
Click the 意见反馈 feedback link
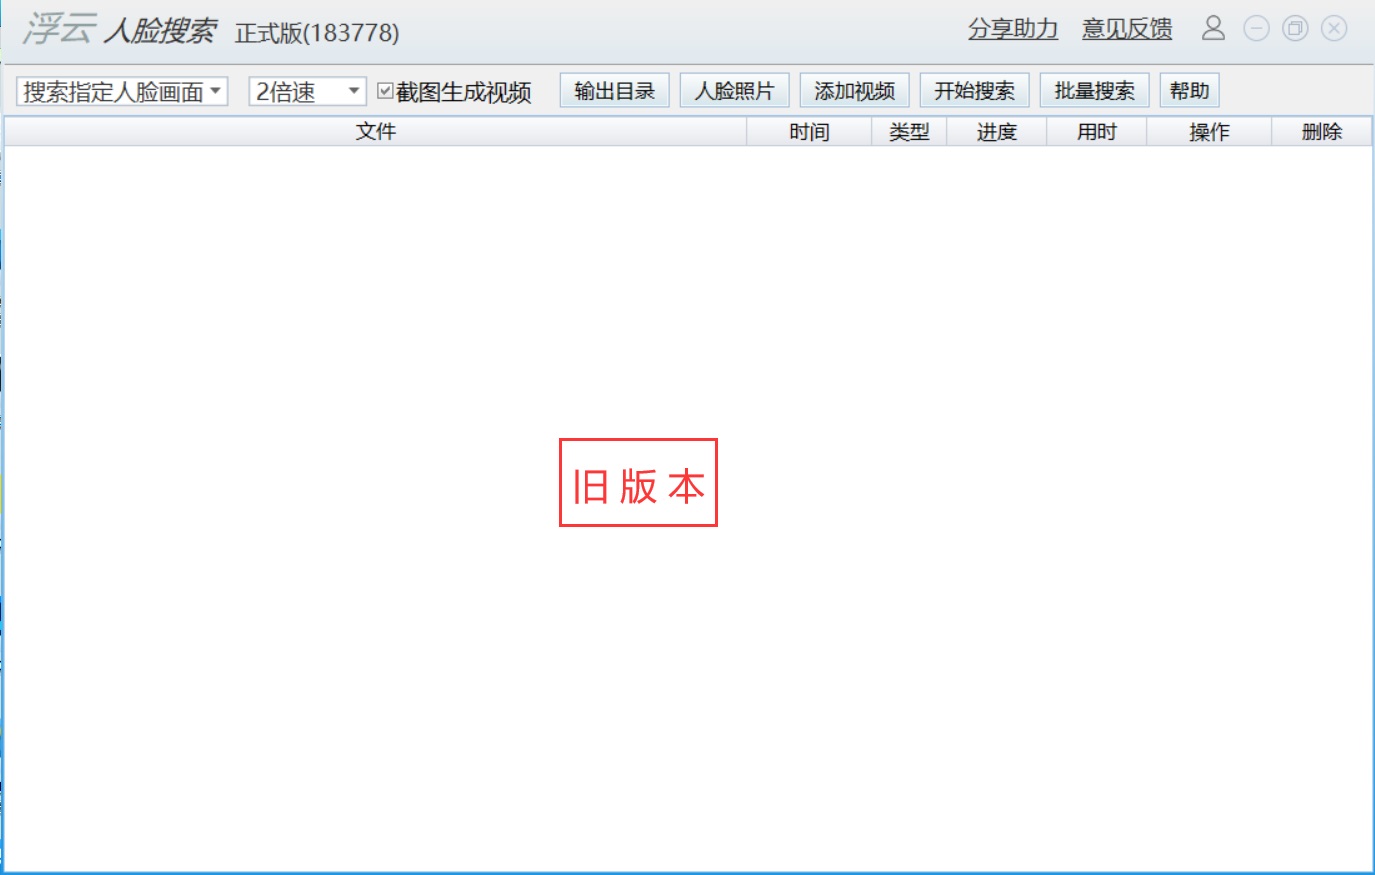point(1126,29)
